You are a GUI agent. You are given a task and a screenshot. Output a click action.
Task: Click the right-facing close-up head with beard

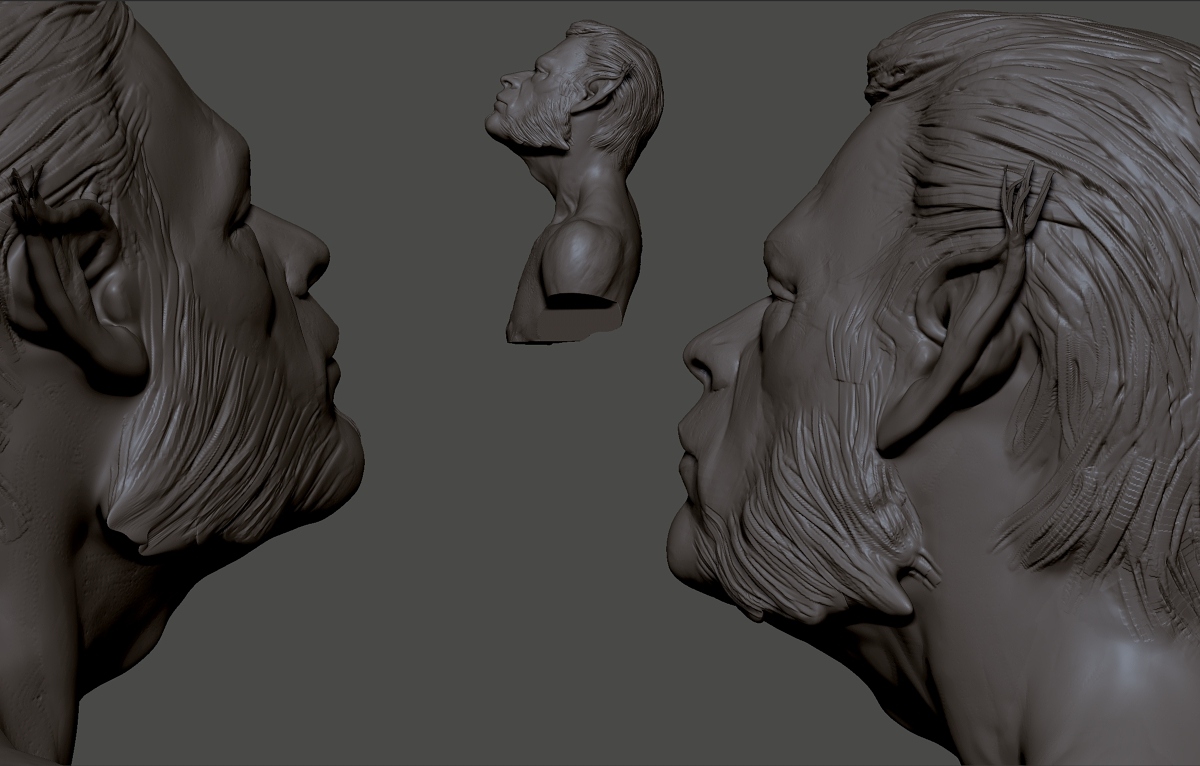pyautogui.click(x=180, y=383)
